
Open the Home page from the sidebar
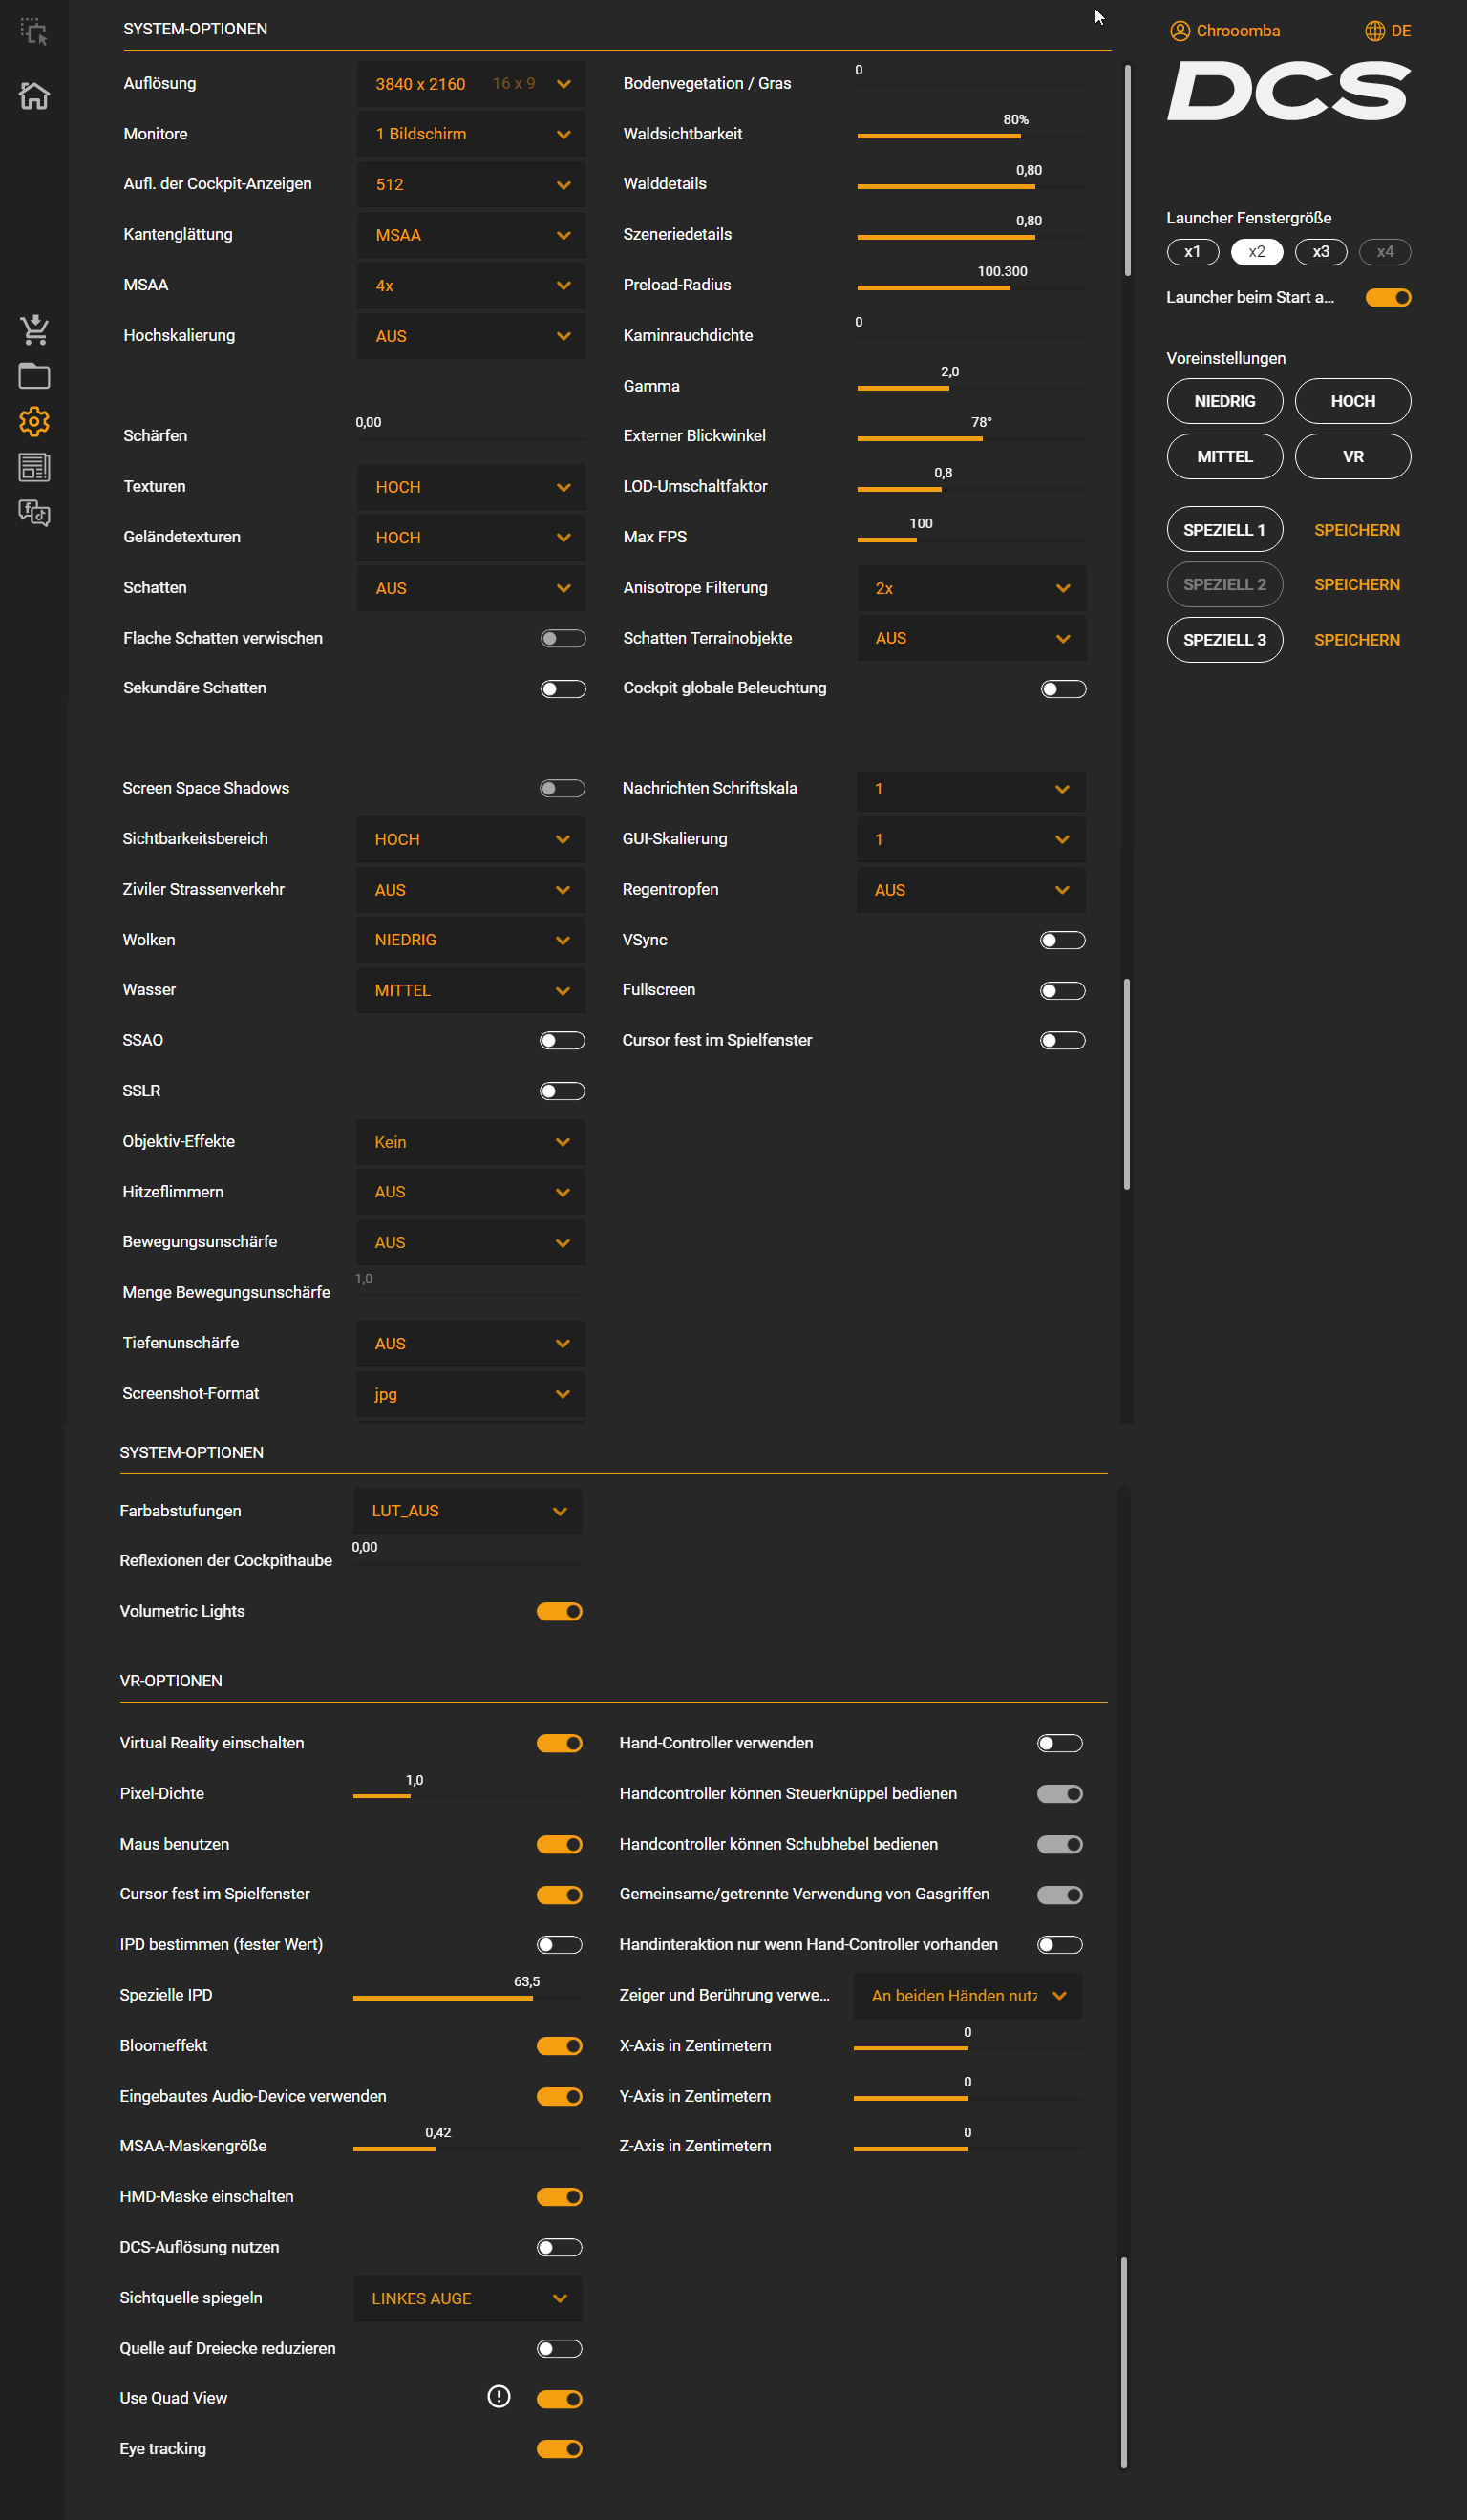click(x=34, y=96)
